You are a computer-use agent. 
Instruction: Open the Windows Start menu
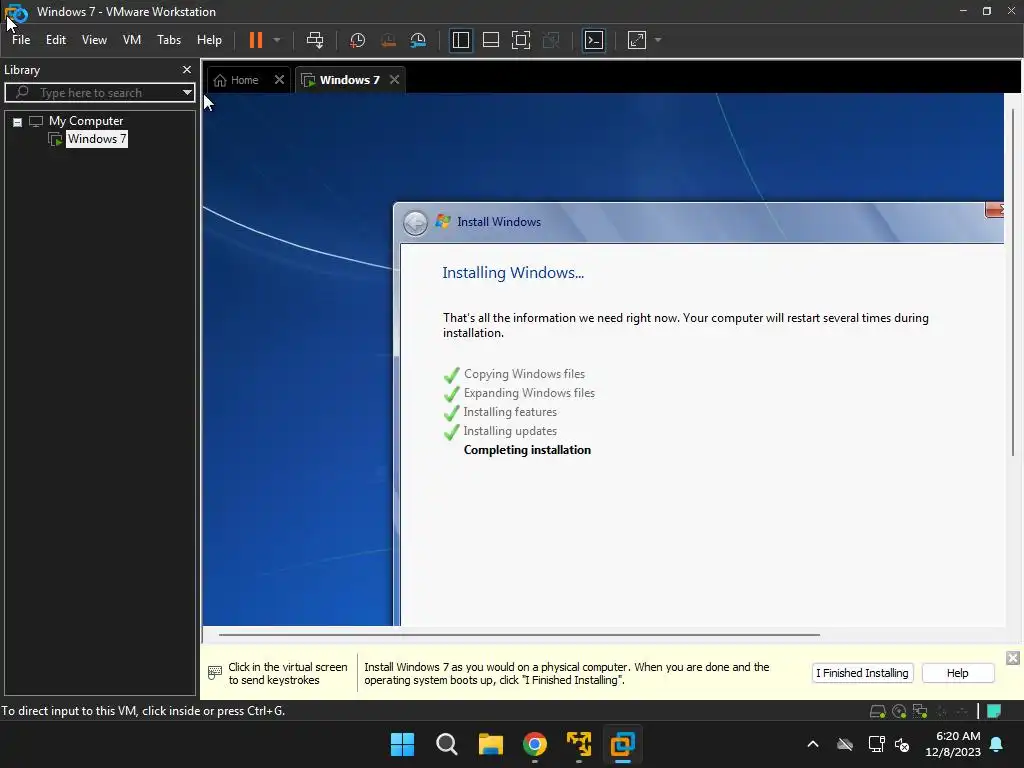402,744
